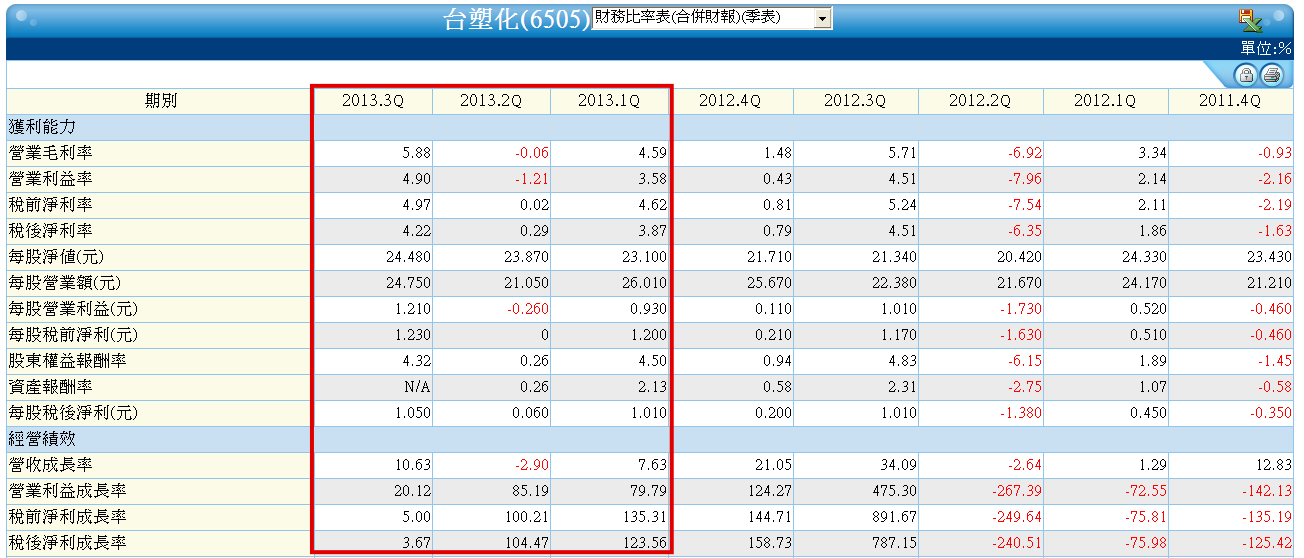This screenshot has height=558, width=1304.
Task: Select 每股營業額 value 25.670 for 2012.4Q
Action: coord(770,283)
